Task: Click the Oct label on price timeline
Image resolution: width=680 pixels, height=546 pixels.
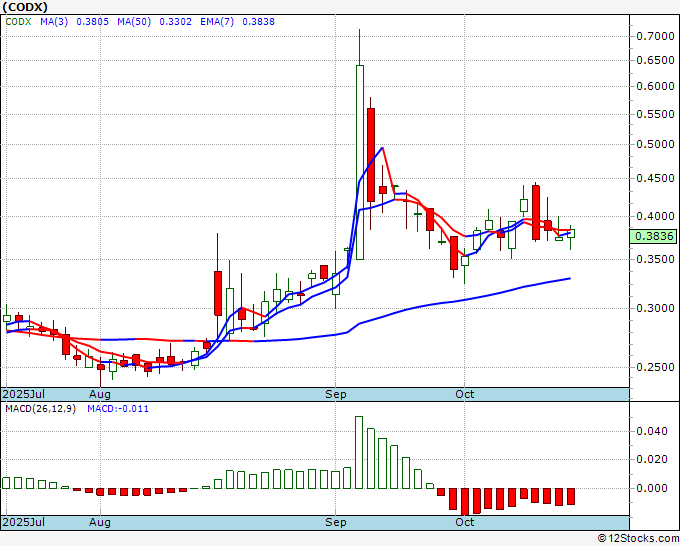Action: 464,394
